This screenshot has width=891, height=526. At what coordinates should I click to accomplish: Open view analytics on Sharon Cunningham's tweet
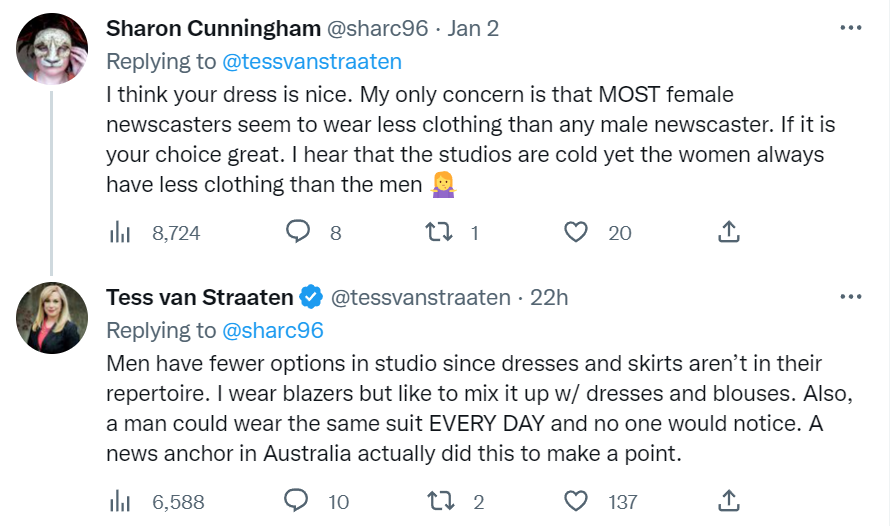pos(120,232)
